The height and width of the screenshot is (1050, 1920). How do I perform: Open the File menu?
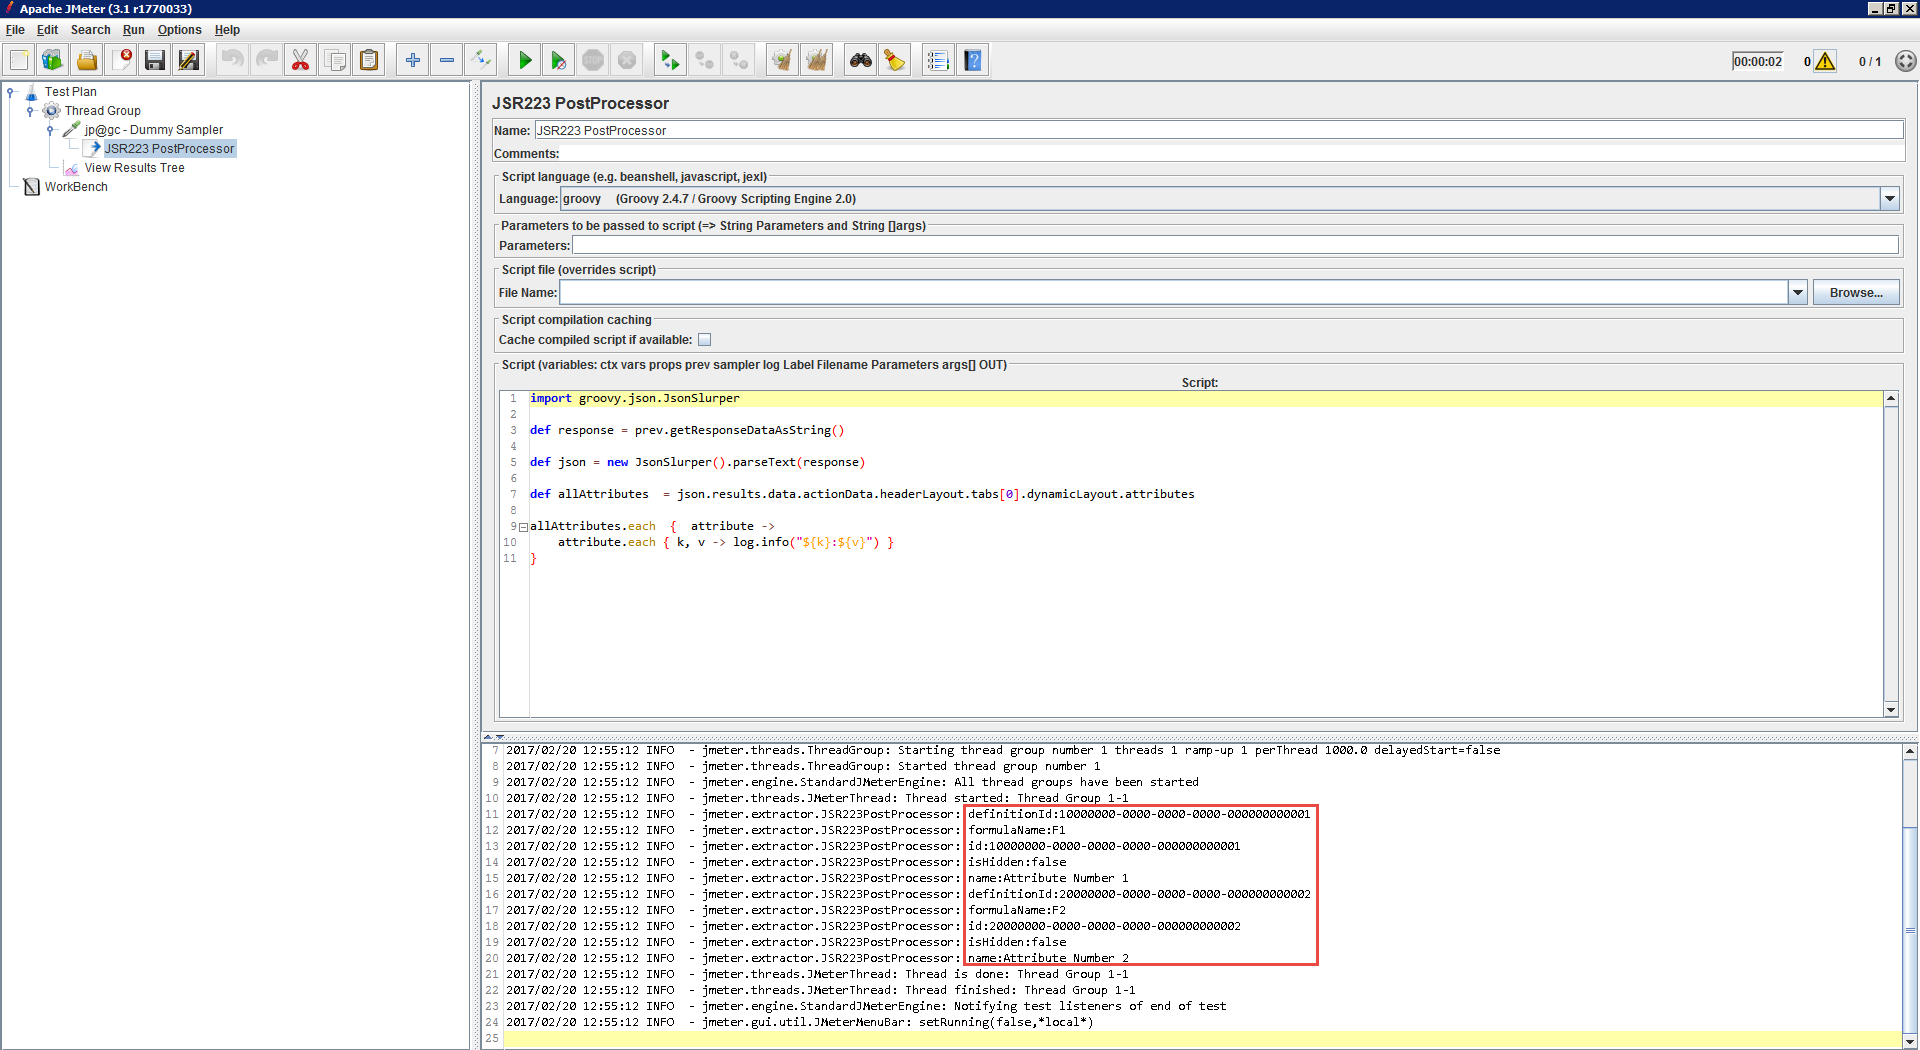coord(15,30)
